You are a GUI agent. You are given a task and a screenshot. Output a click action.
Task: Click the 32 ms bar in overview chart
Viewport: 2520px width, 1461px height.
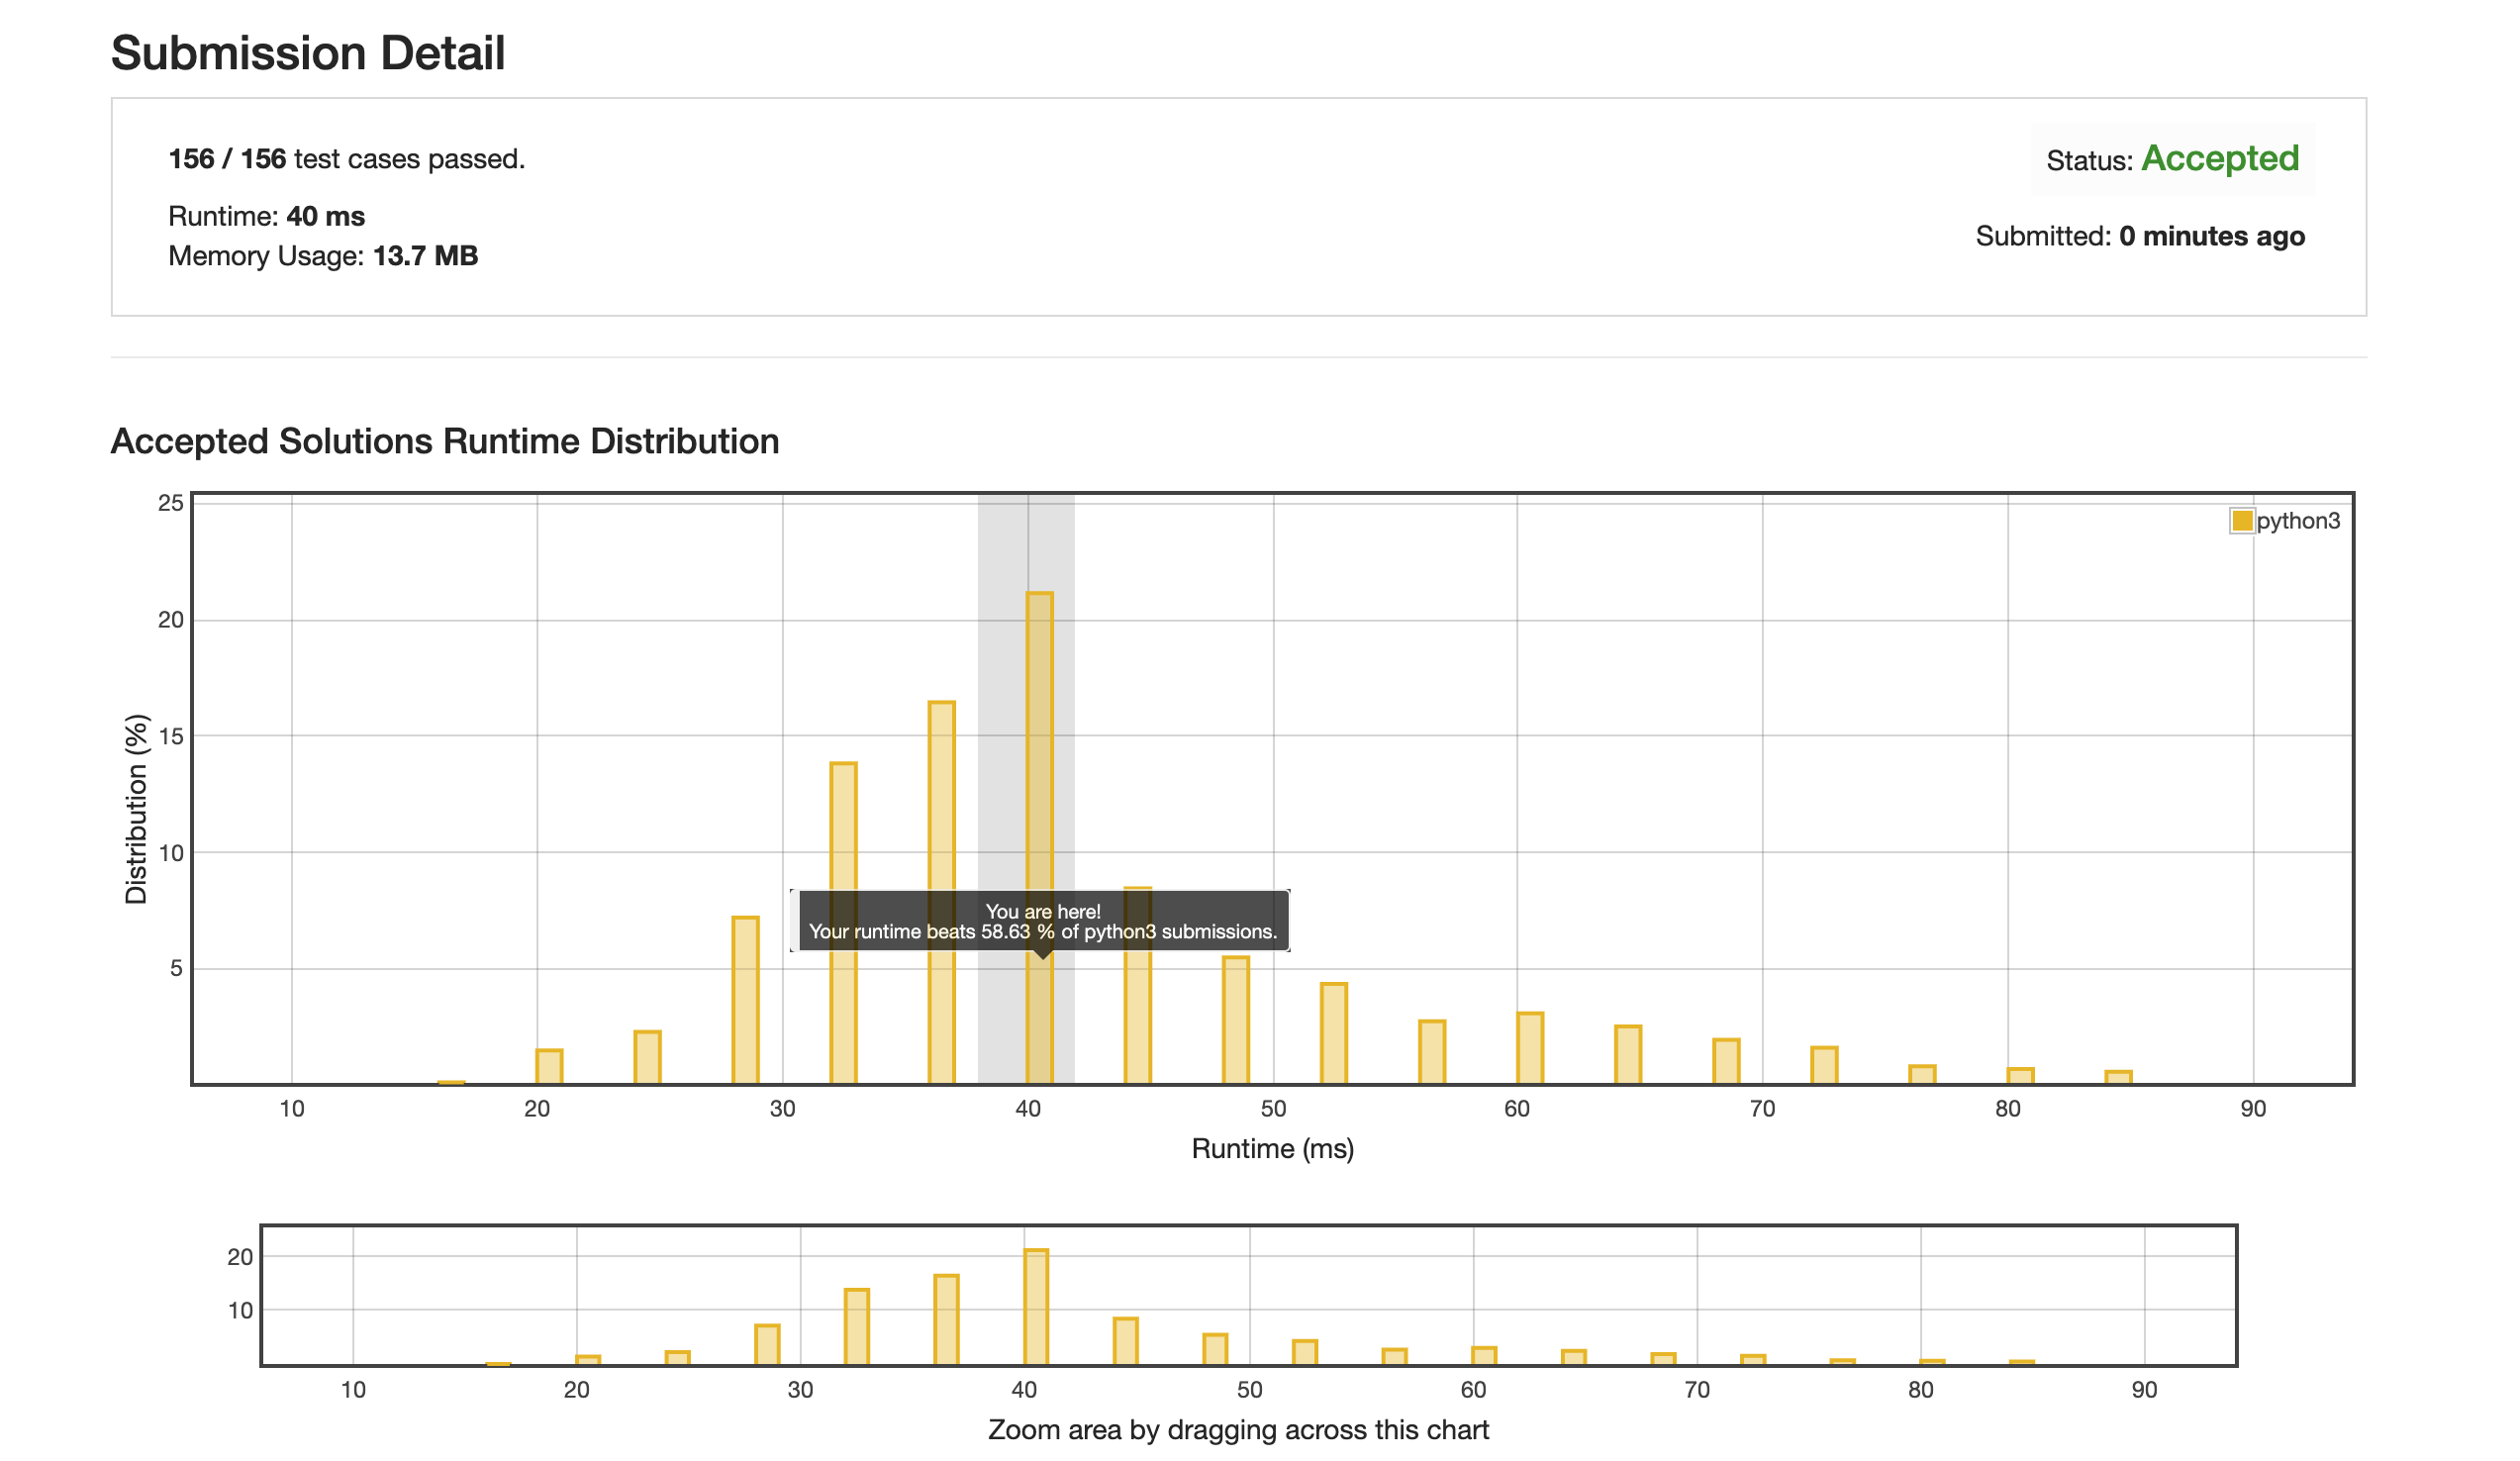pos(856,1326)
